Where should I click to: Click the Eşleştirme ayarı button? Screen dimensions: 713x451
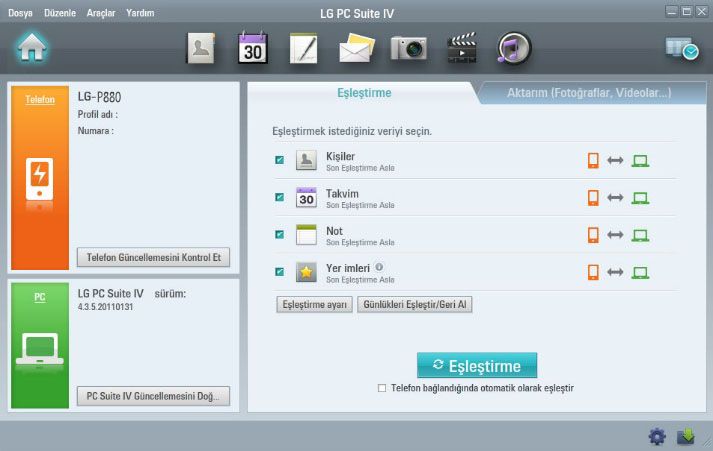[313, 304]
